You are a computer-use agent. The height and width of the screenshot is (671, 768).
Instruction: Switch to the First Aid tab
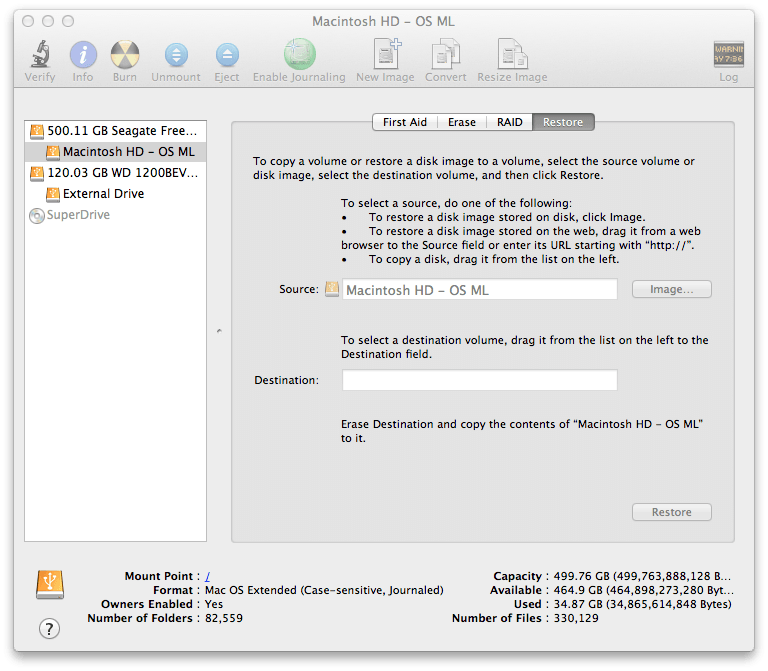pyautogui.click(x=405, y=122)
